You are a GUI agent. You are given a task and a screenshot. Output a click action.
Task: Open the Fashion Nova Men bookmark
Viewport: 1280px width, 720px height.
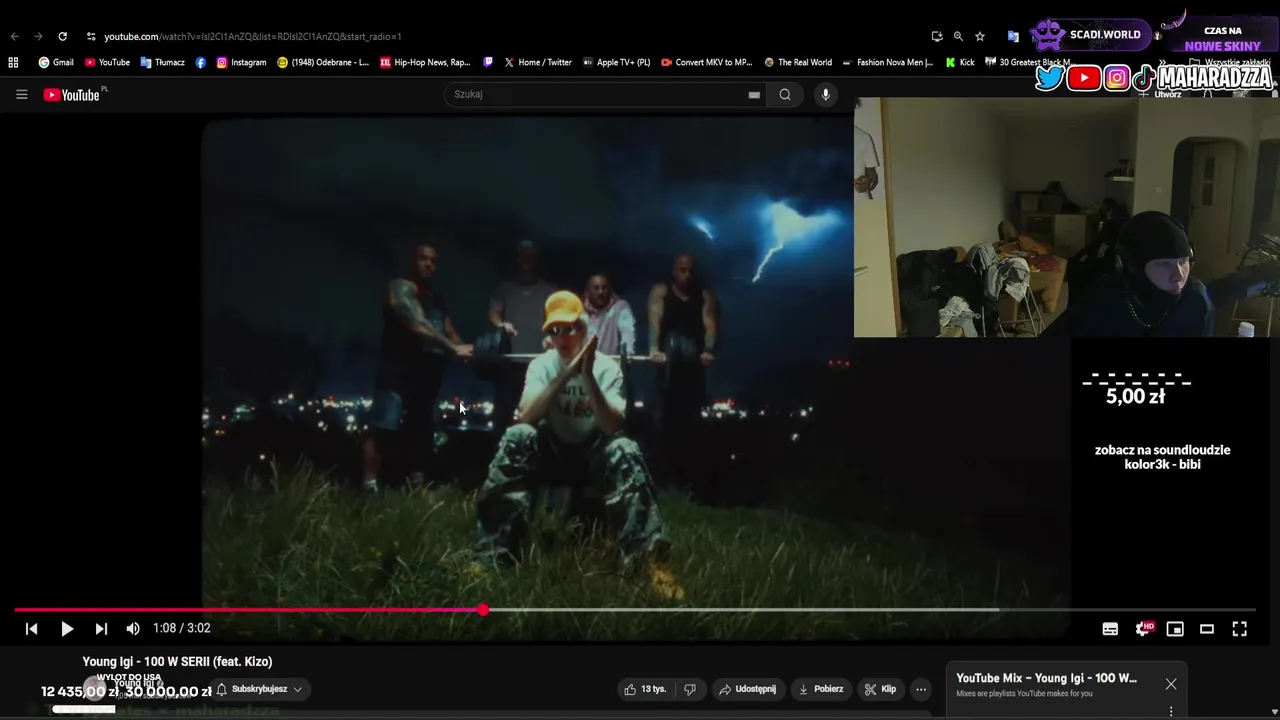pyautogui.click(x=887, y=62)
